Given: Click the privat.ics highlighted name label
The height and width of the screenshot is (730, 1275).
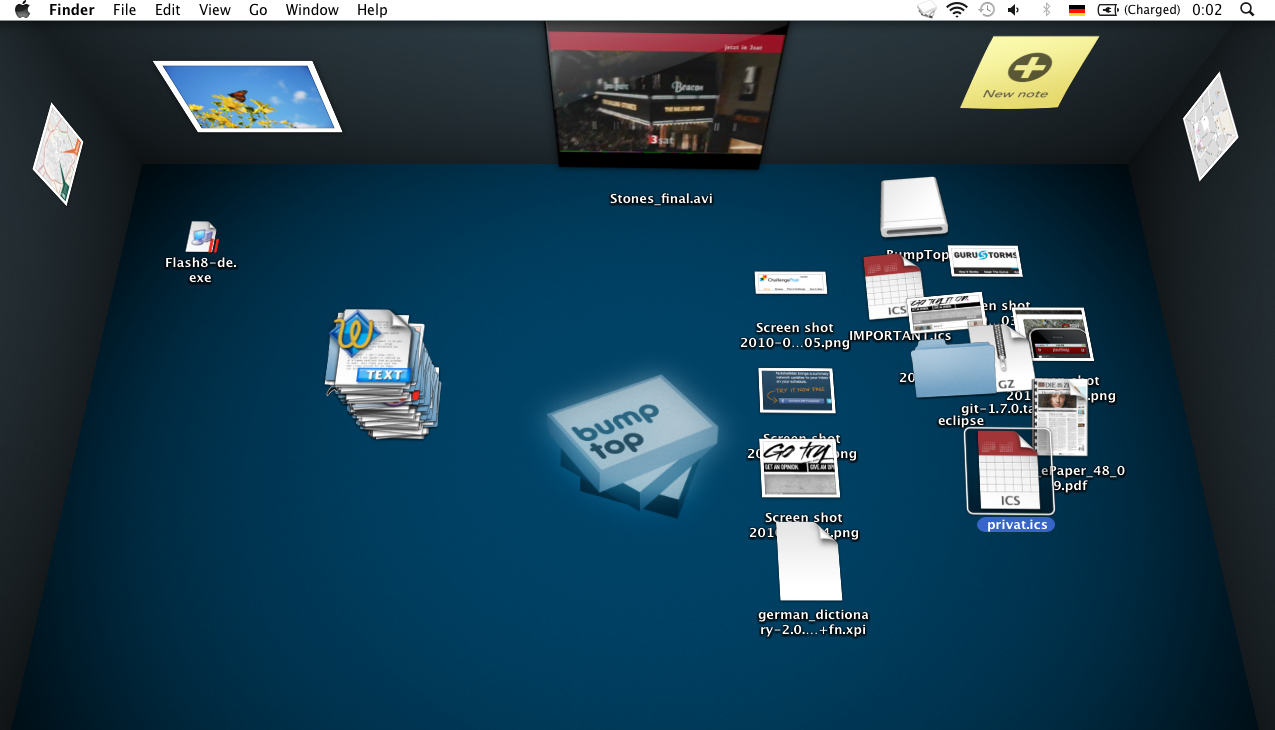Looking at the screenshot, I should click(x=1016, y=524).
